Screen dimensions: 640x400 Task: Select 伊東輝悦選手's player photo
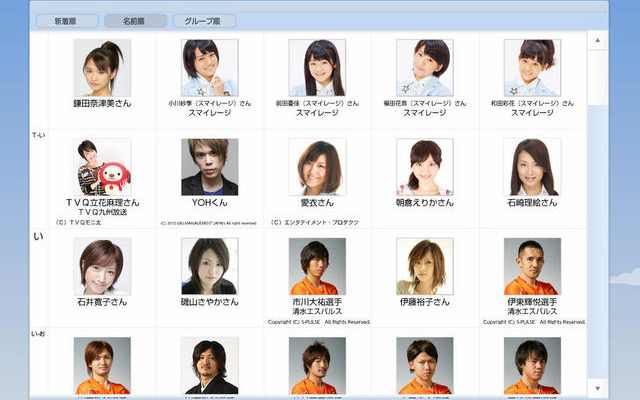click(532, 267)
